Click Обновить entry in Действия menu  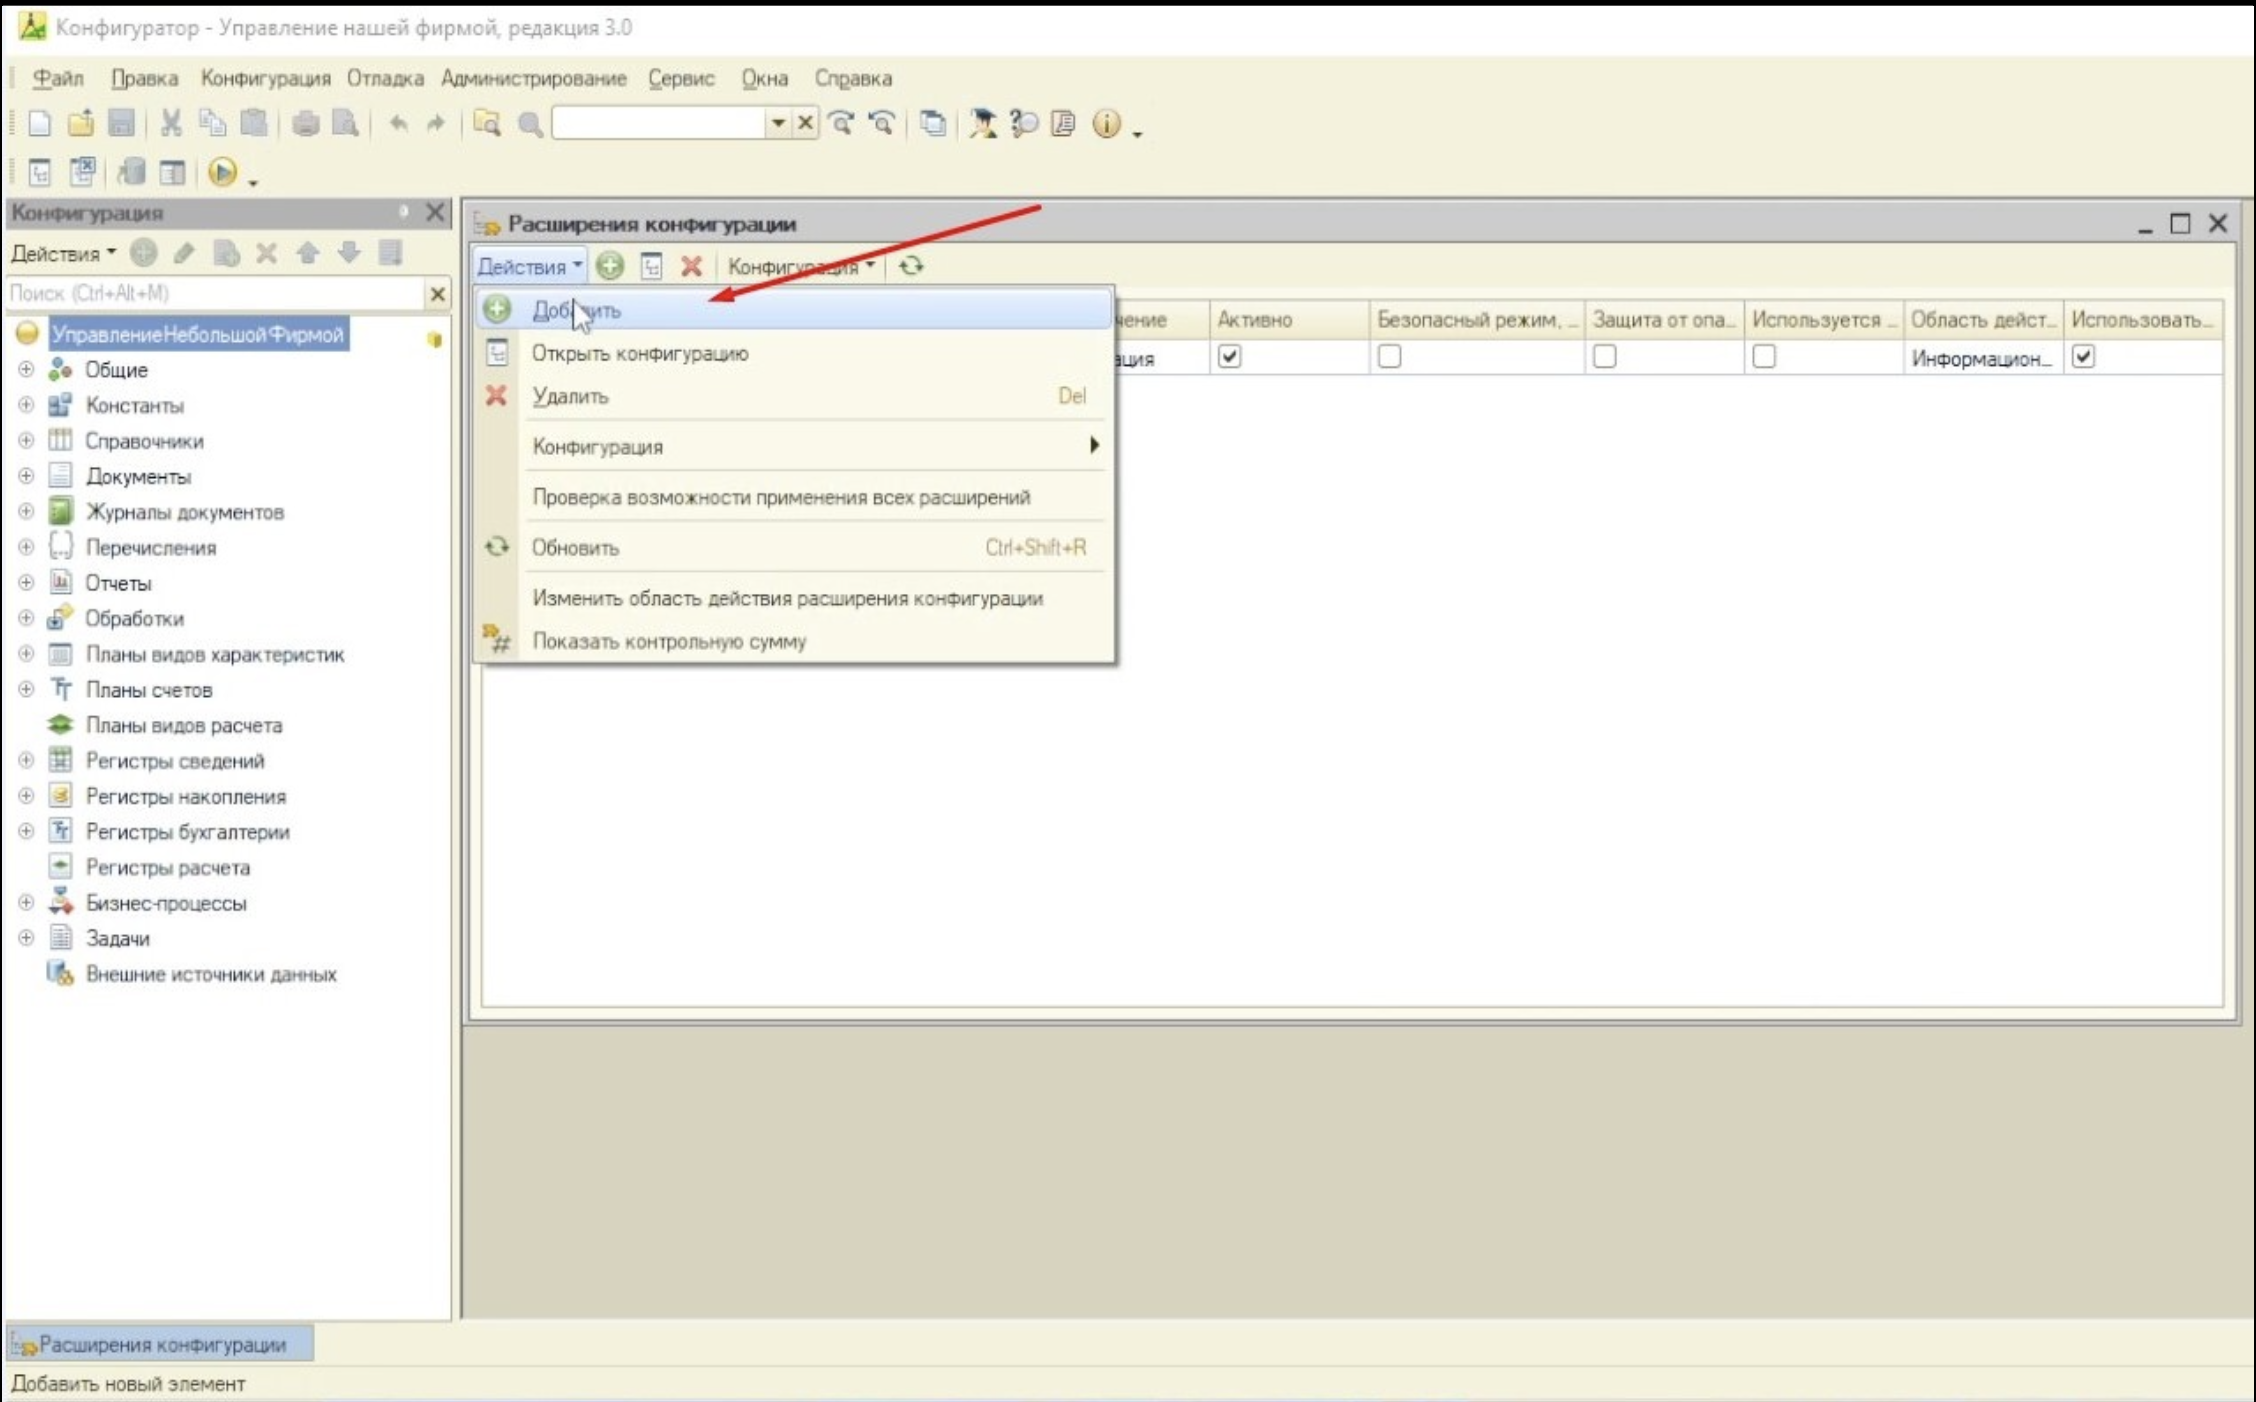point(794,547)
